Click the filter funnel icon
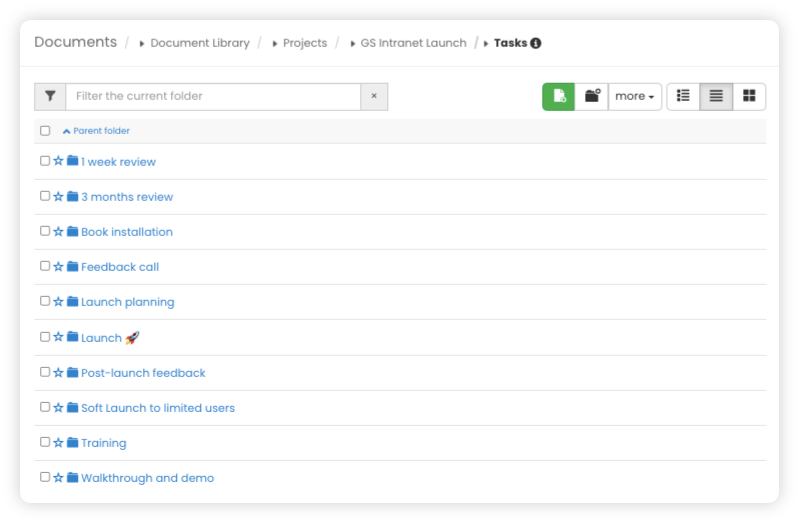 [x=50, y=96]
